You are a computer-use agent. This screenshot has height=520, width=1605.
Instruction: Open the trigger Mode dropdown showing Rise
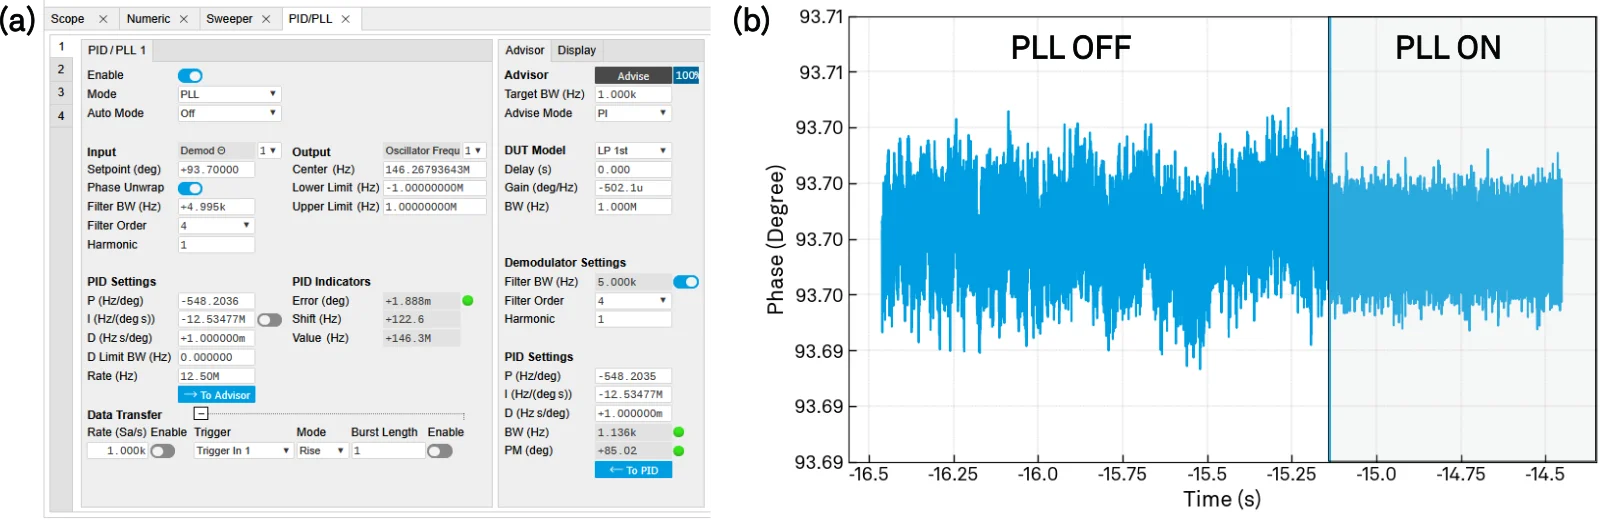(x=322, y=451)
